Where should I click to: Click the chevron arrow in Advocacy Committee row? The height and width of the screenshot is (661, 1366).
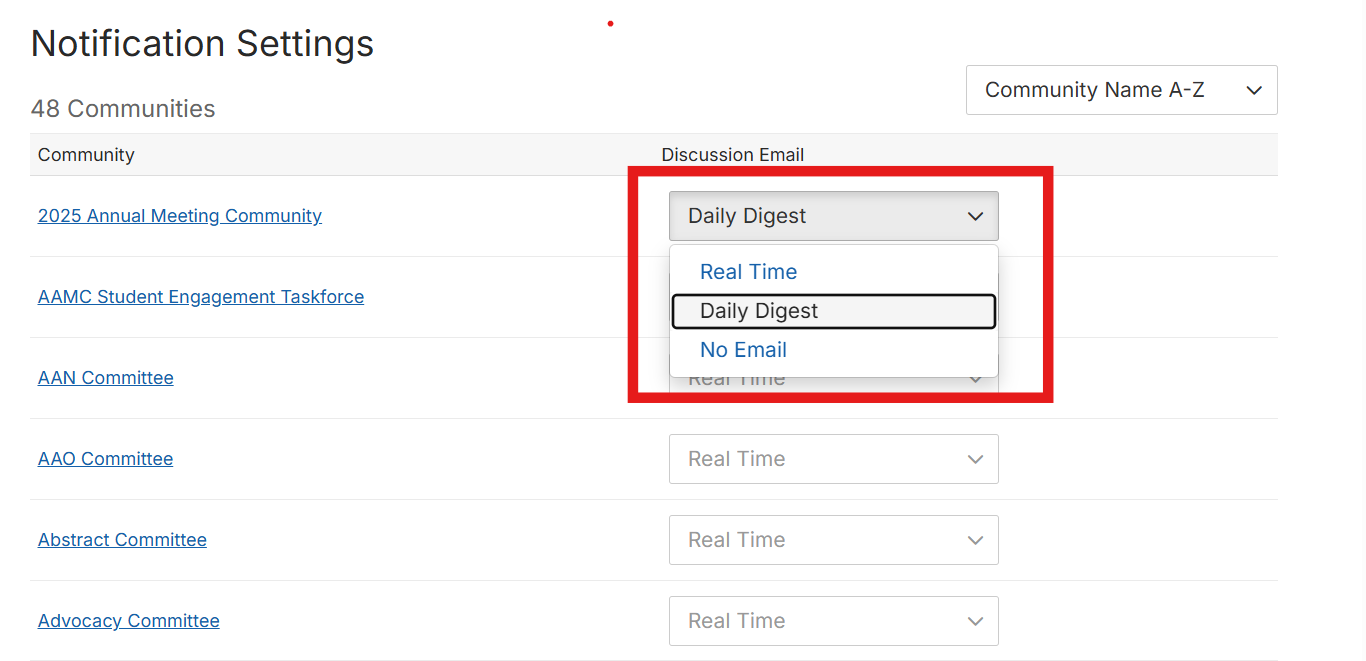[975, 621]
